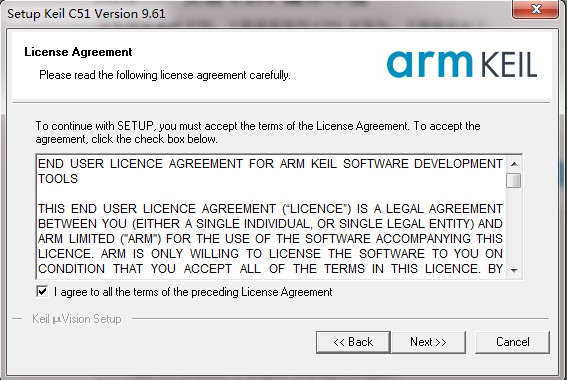Click the 'To continue with SETUP' instruction text

click(x=258, y=132)
